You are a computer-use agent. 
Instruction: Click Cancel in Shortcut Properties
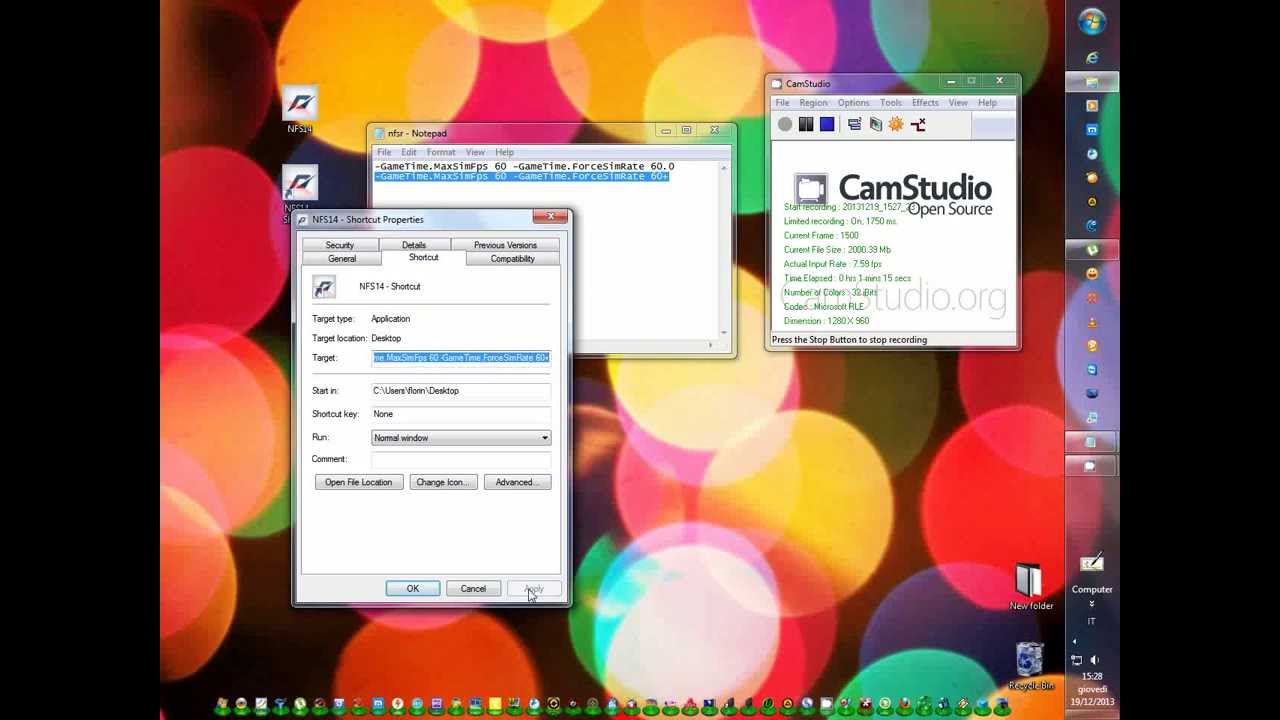[x=473, y=589]
